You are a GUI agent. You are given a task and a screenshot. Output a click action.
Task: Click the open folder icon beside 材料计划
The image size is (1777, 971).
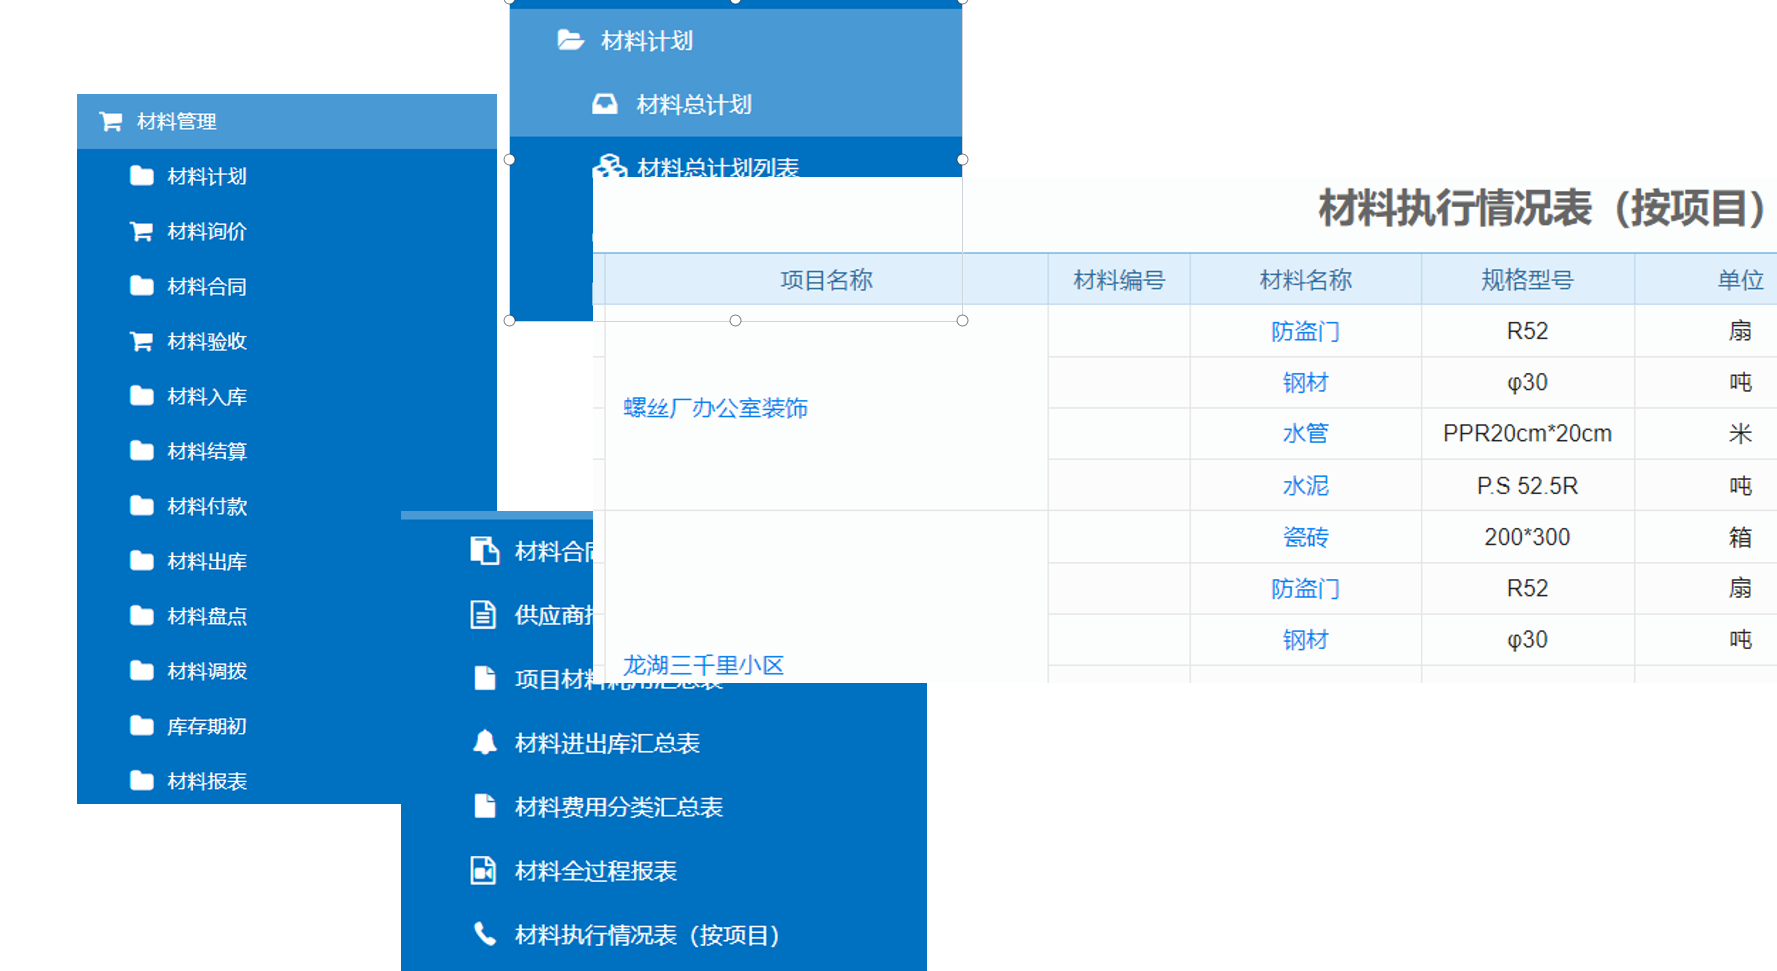570,41
